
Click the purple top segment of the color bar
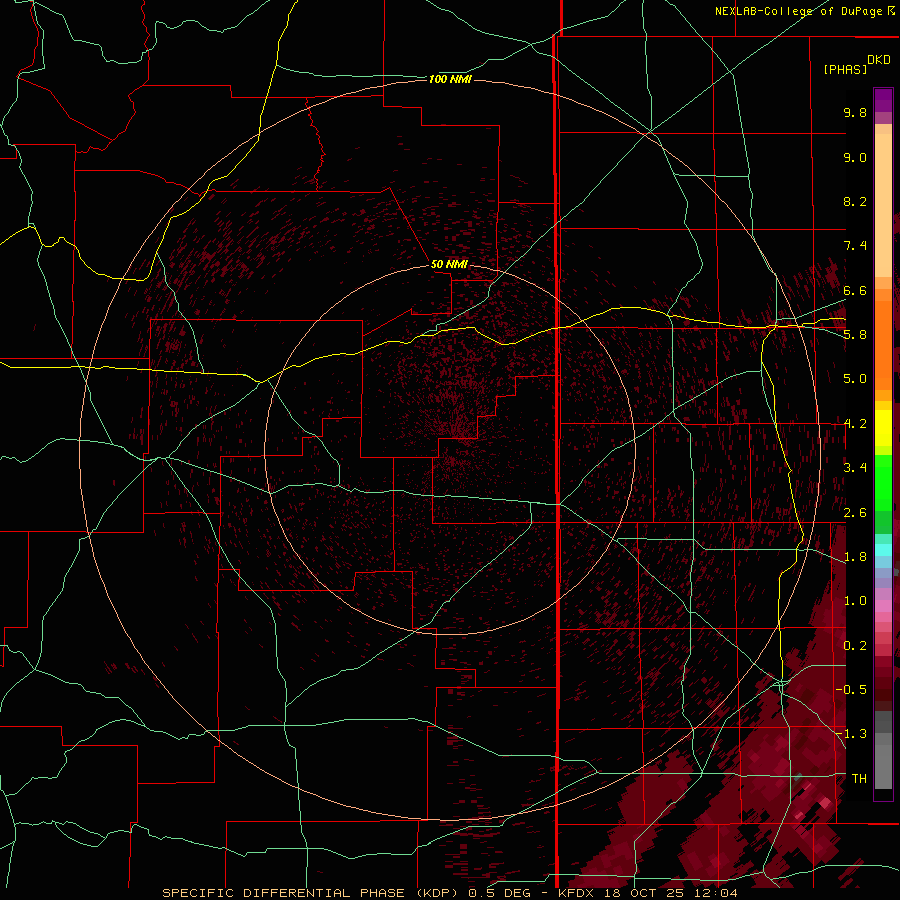click(883, 100)
